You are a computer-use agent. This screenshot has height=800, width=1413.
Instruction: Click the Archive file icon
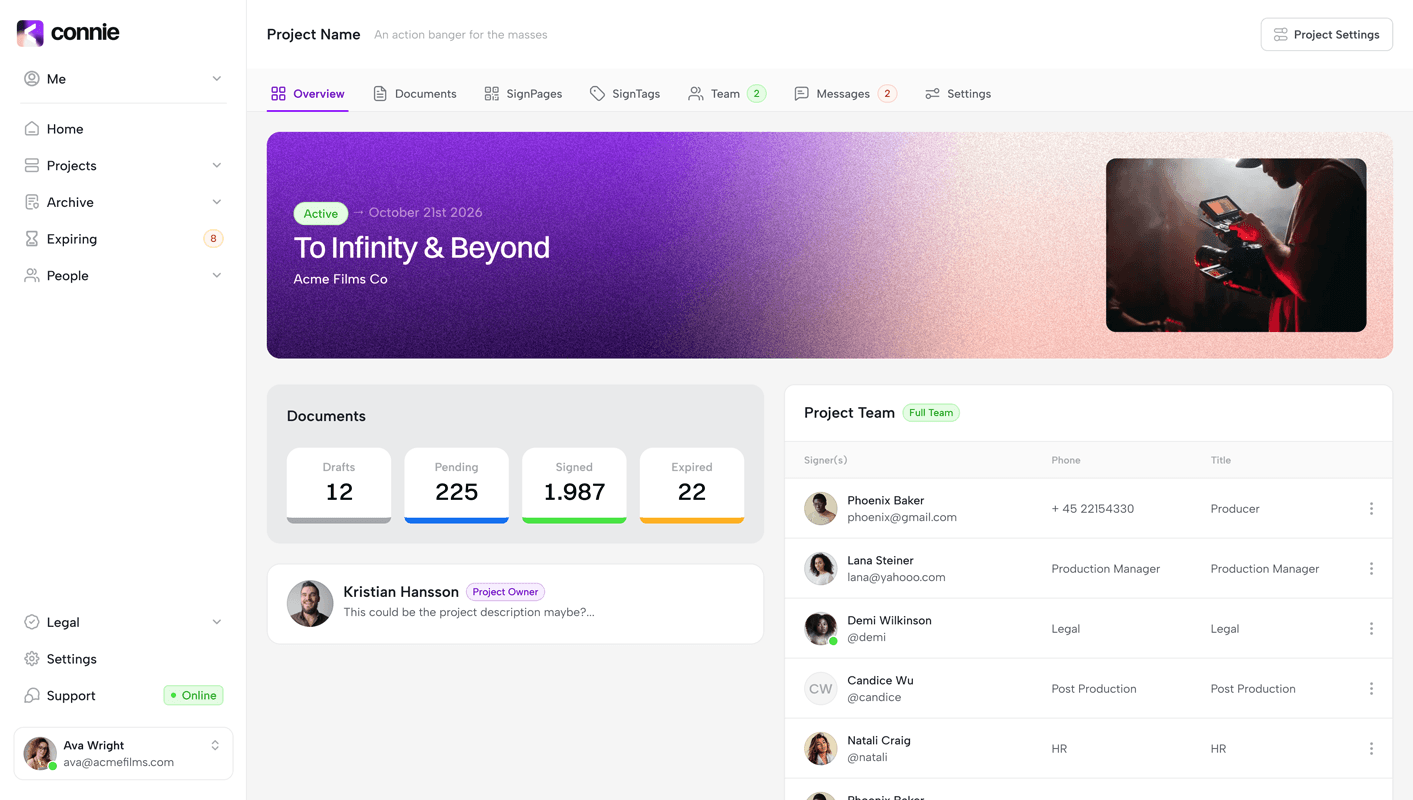[x=32, y=202]
